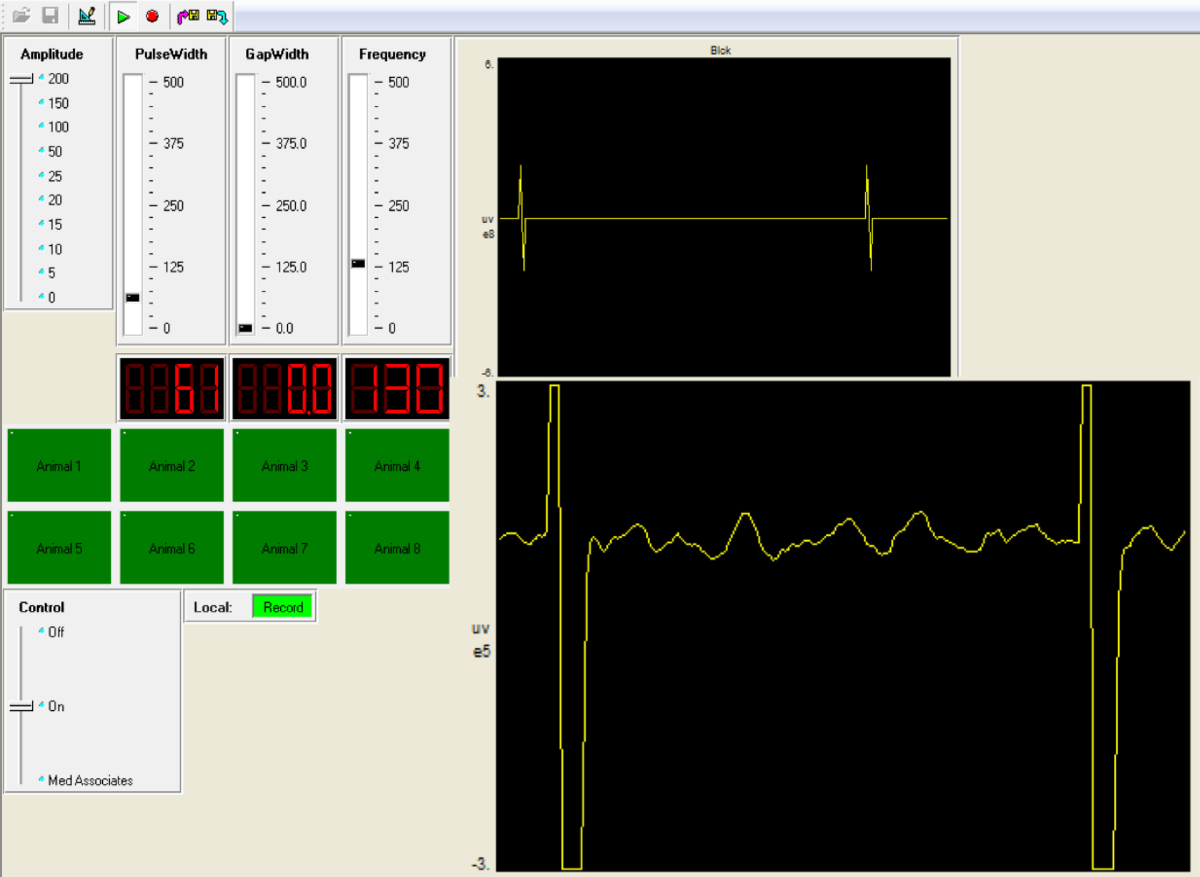The image size is (1200, 877).
Task: Click the Frequency slider handle
Action: (x=358, y=263)
